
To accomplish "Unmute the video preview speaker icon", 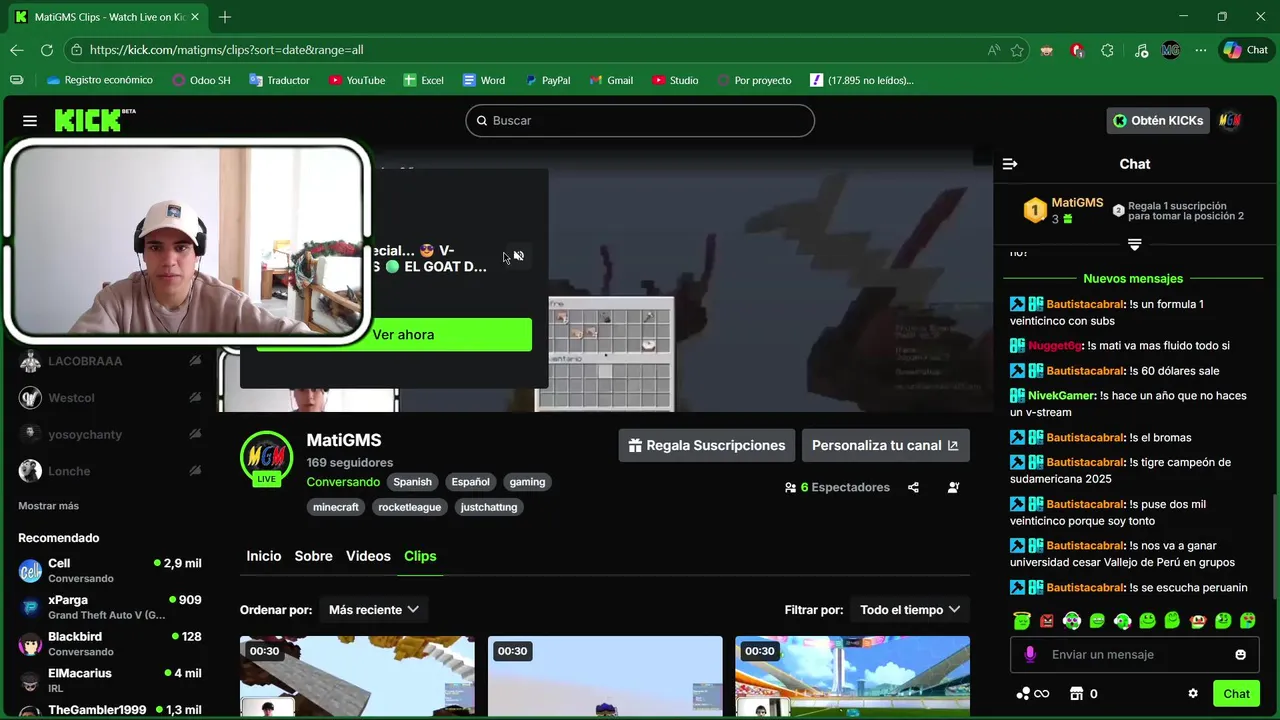I will click(518, 256).
